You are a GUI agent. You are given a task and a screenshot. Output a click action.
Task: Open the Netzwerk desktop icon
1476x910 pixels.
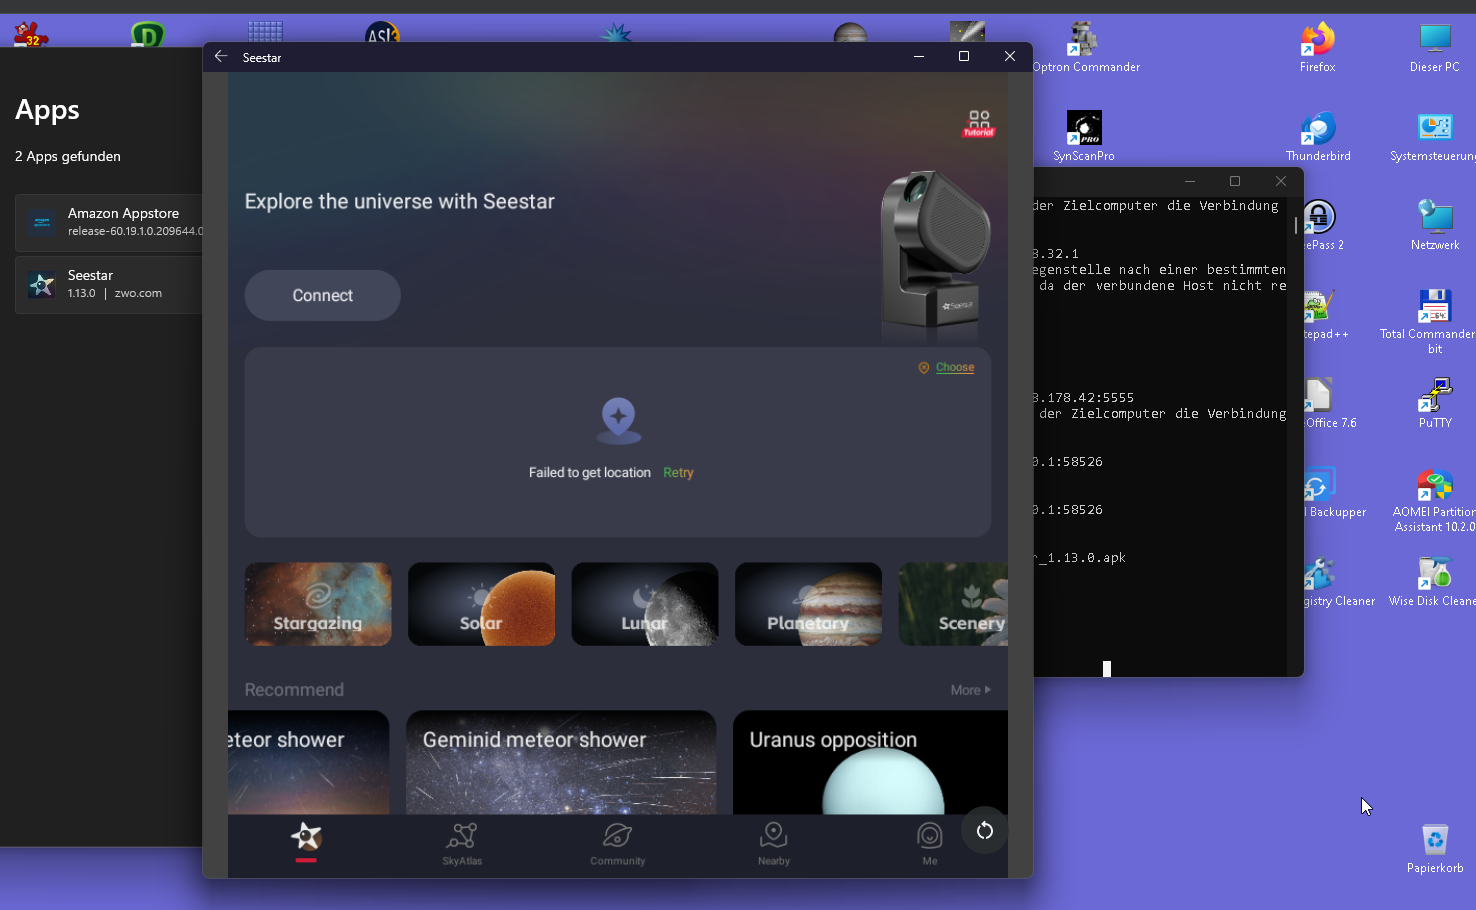tap(1435, 225)
